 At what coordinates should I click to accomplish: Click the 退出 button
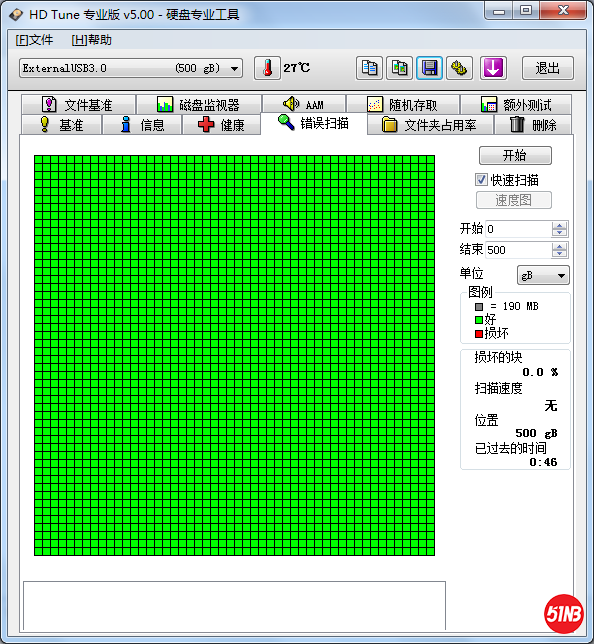pyautogui.click(x=548, y=68)
